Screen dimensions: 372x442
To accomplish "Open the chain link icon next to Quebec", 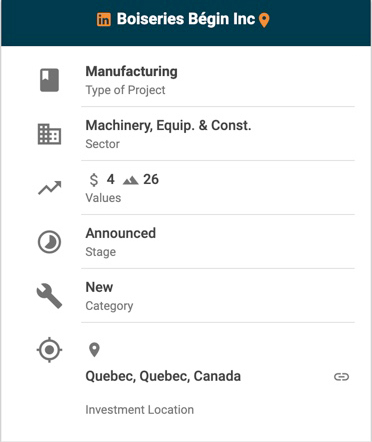I will (x=341, y=377).
